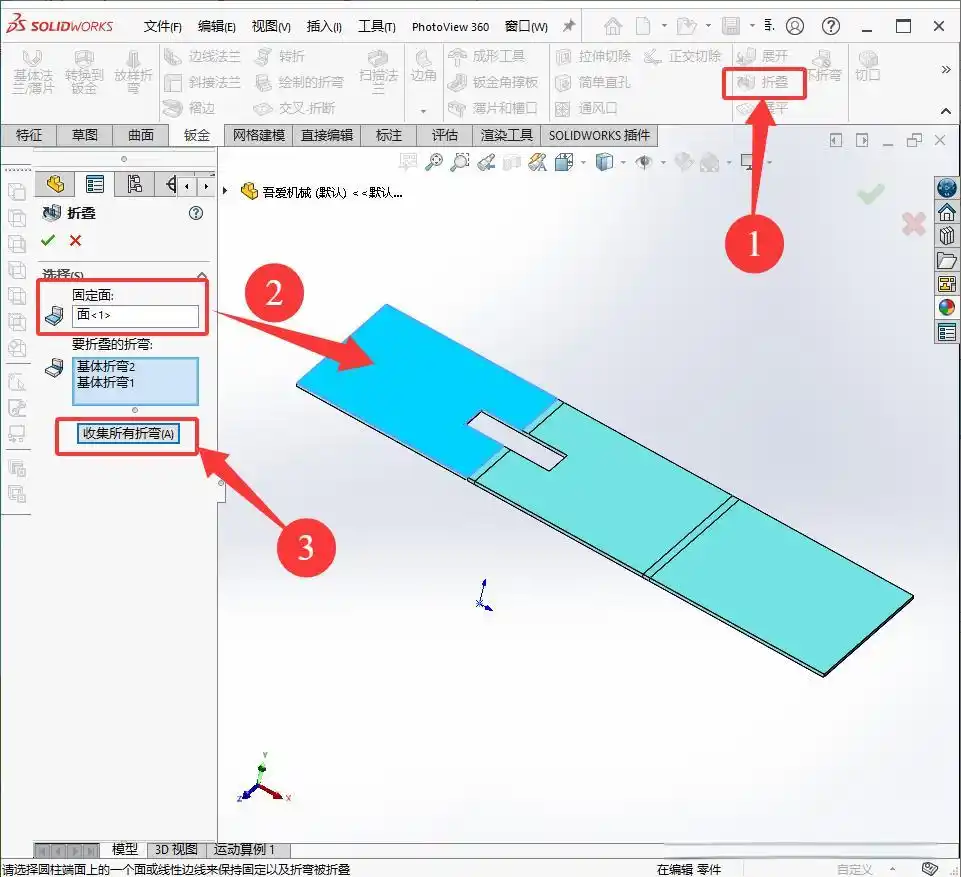This screenshot has width=961, height=877.
Task: Click the 扫描法兰 swept flange tool
Action: (x=378, y=71)
